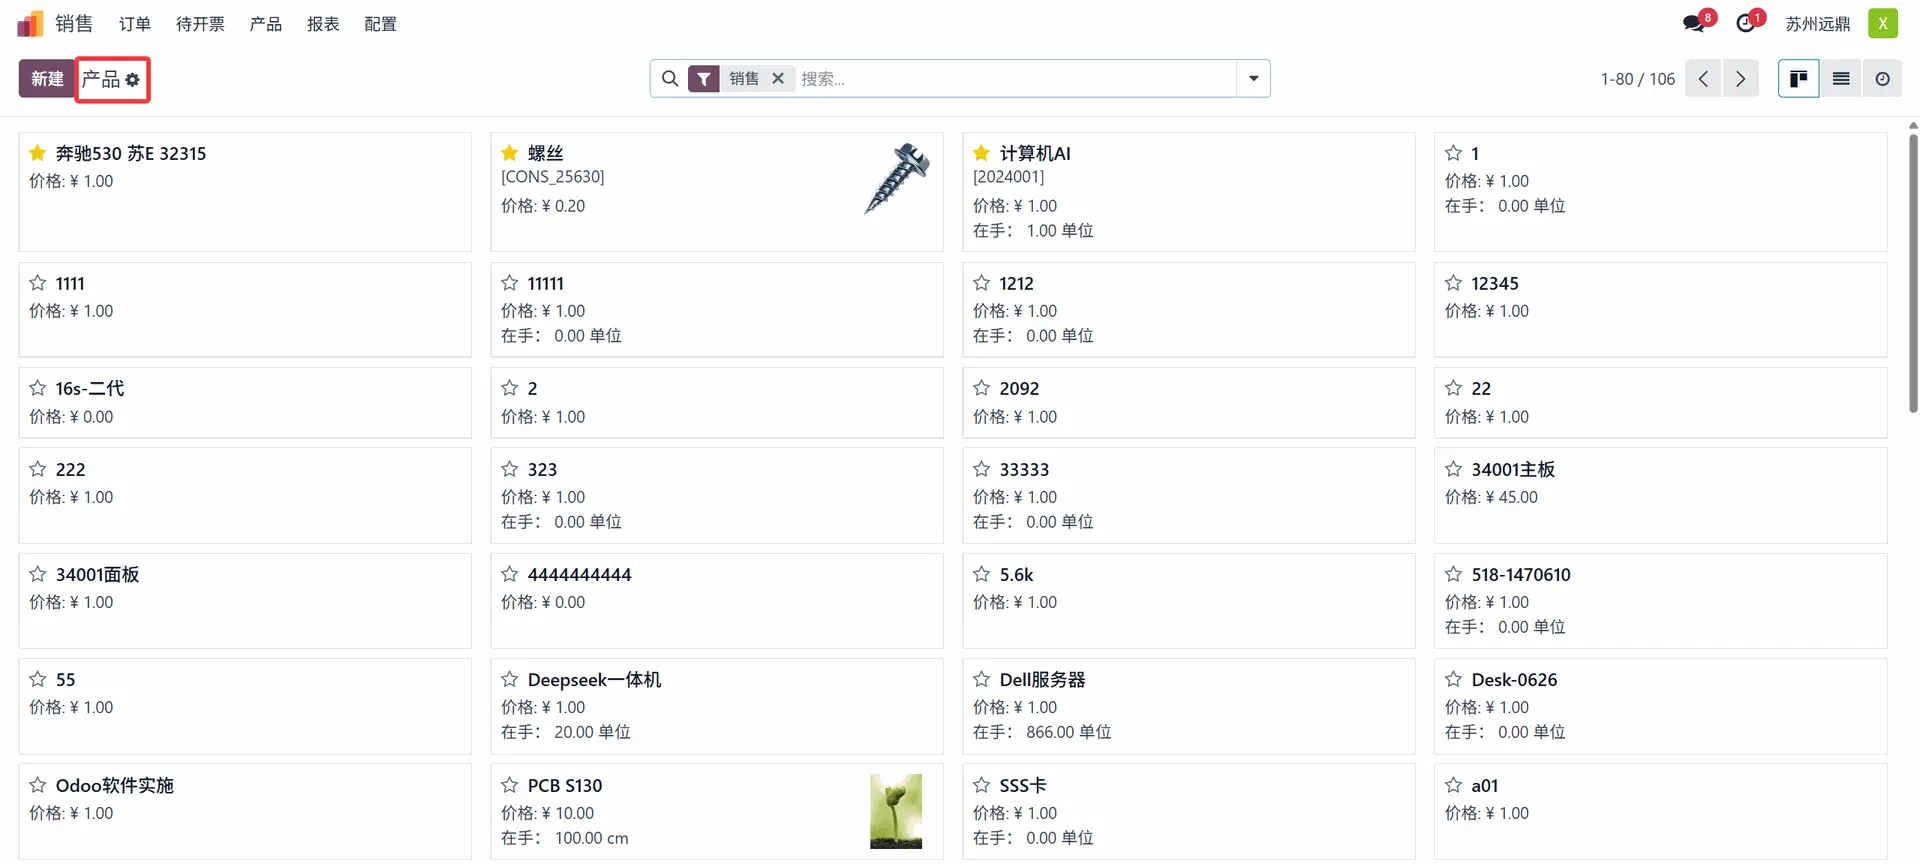The height and width of the screenshot is (864, 1920).
Task: Click the 新建 button
Action: 47,79
